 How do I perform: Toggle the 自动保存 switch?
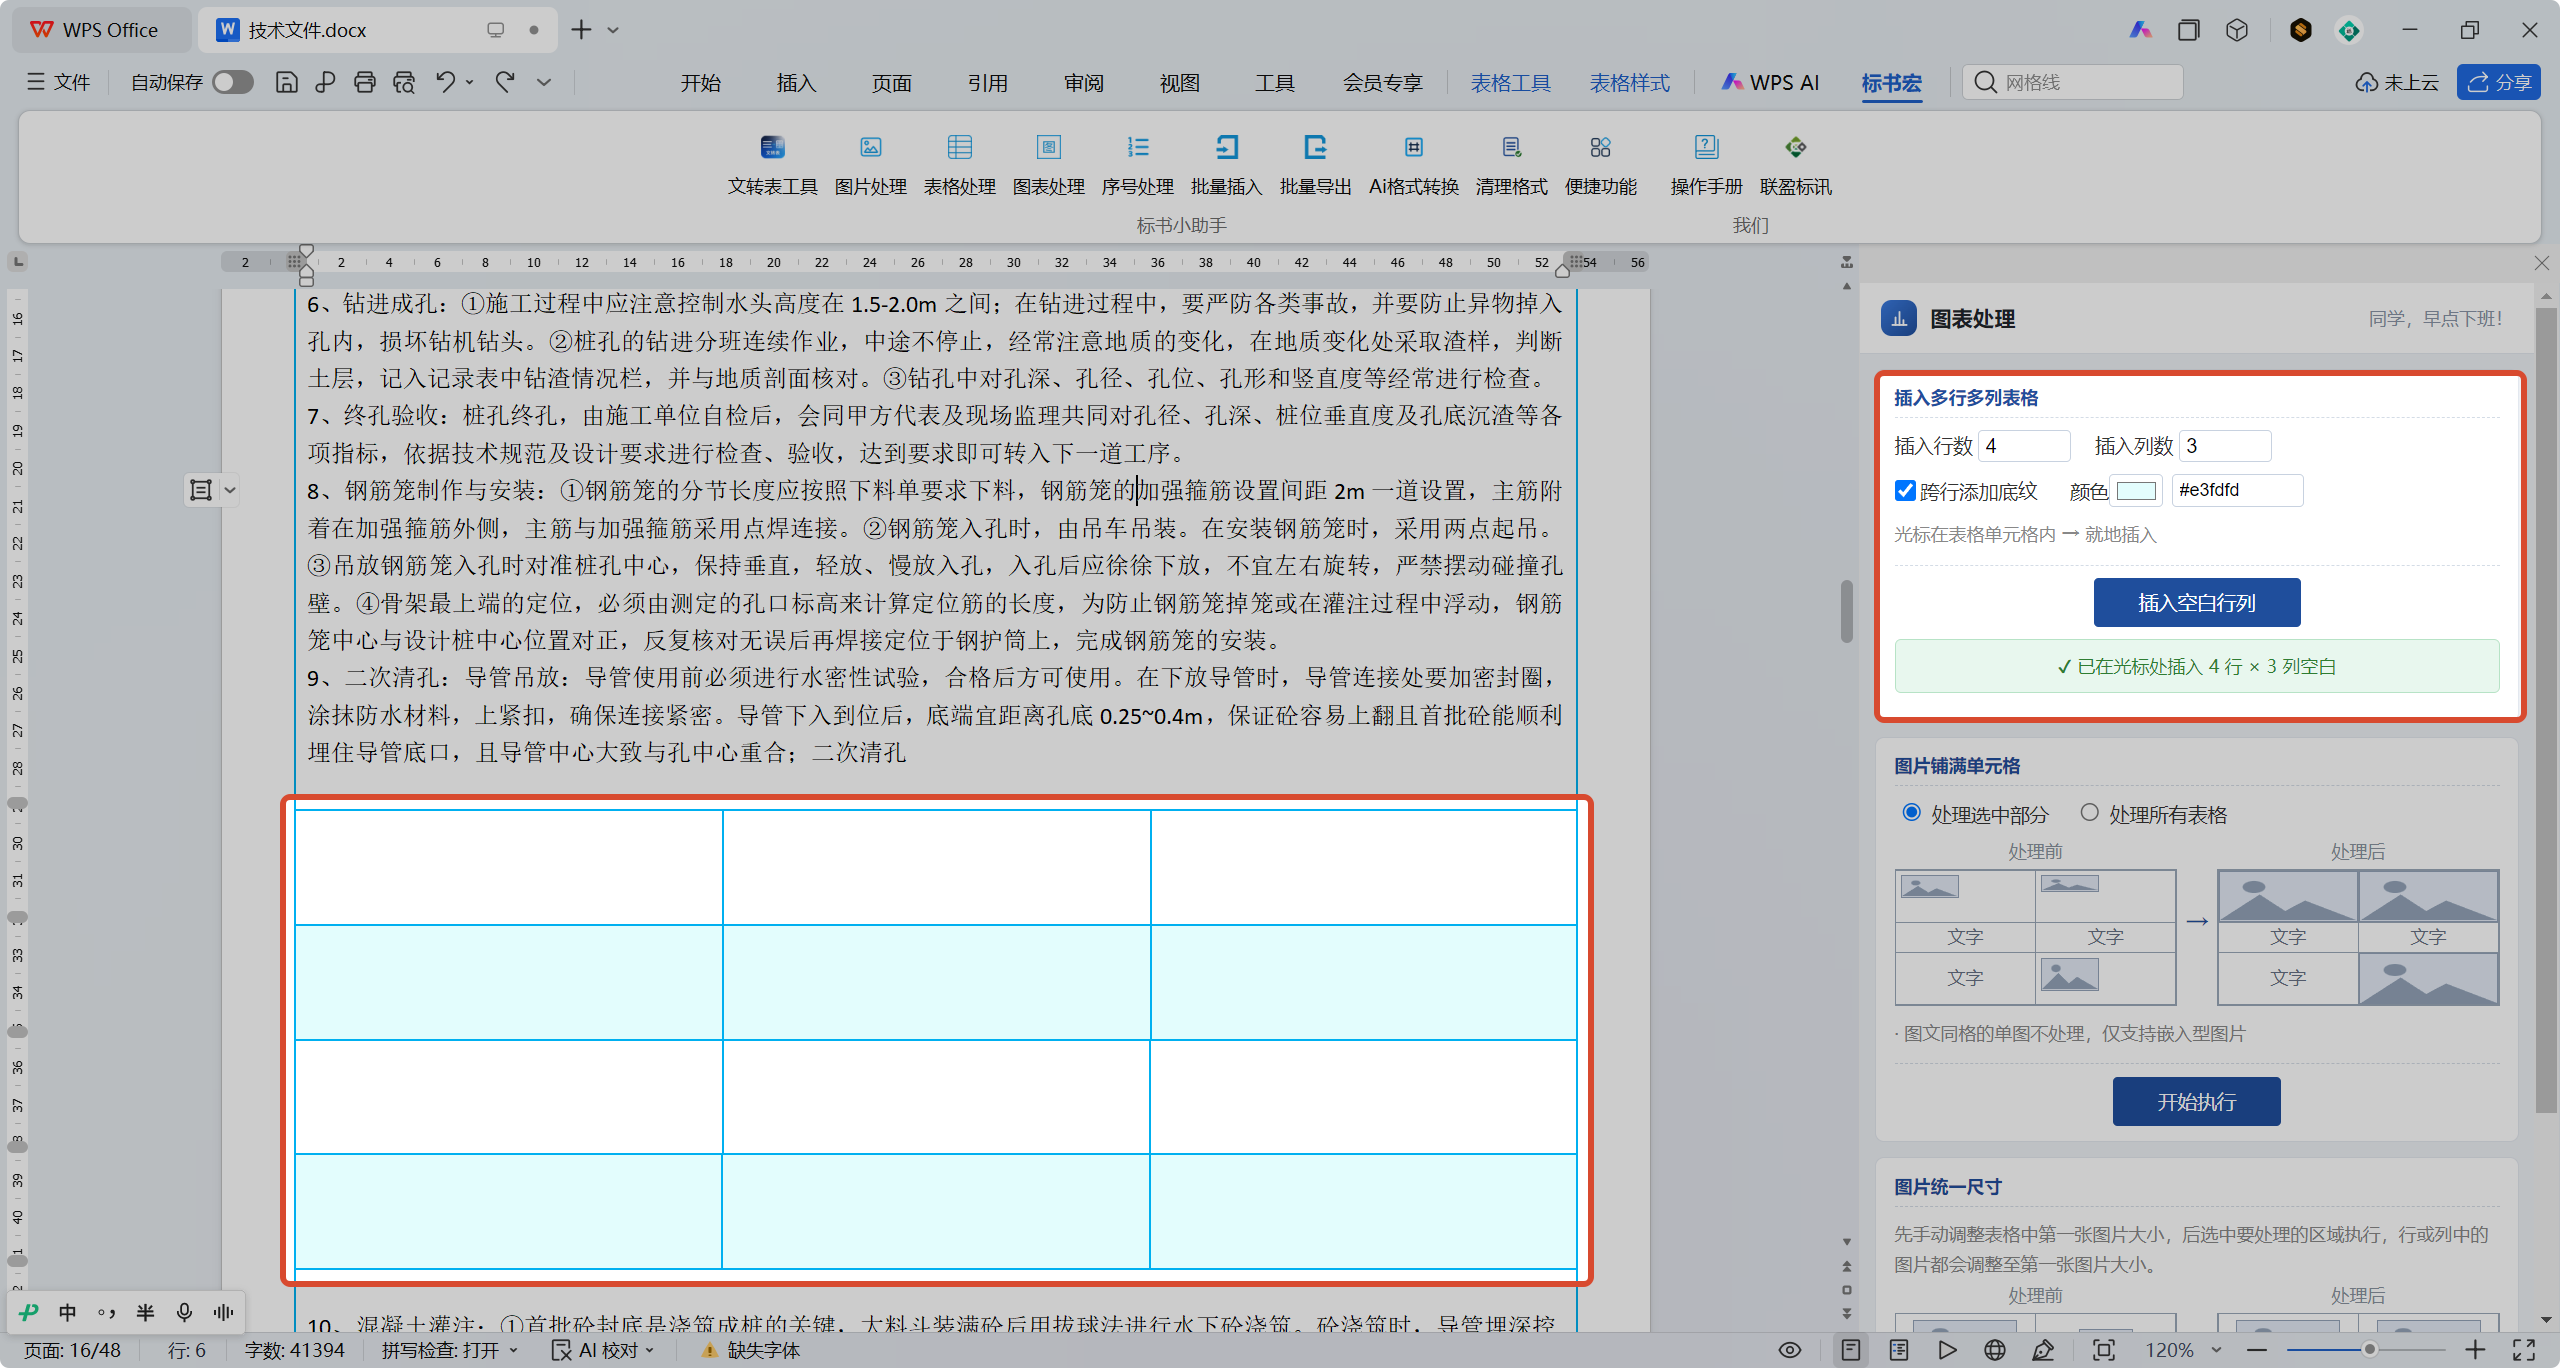(232, 82)
